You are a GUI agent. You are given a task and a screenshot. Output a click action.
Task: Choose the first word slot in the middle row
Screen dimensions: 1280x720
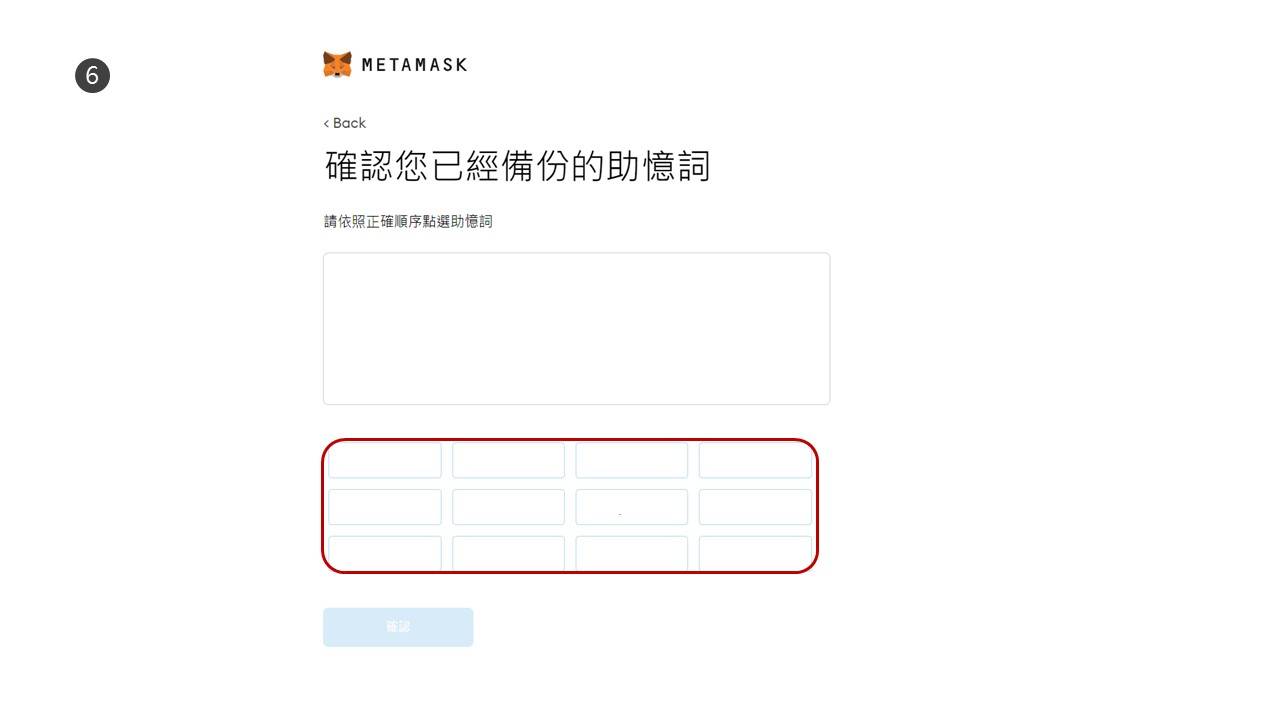(385, 507)
